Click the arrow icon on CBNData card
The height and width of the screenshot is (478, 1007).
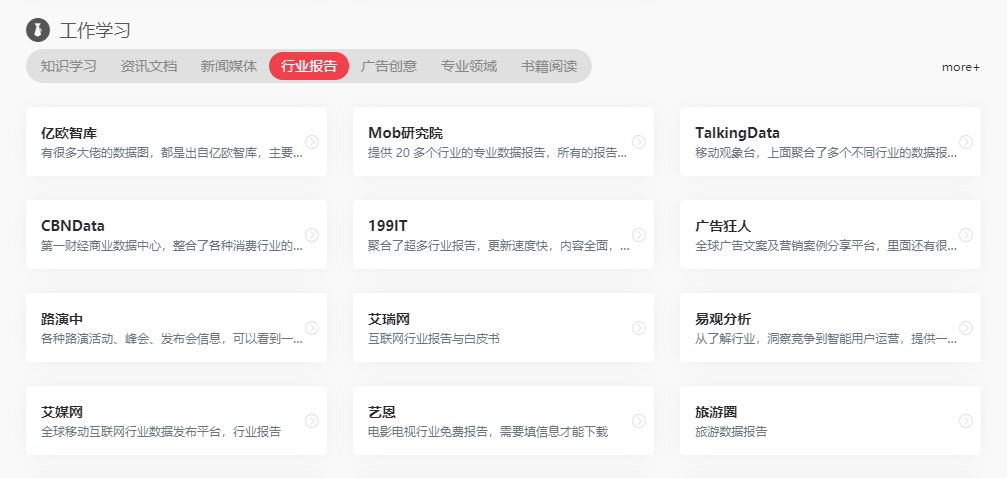[x=312, y=235]
